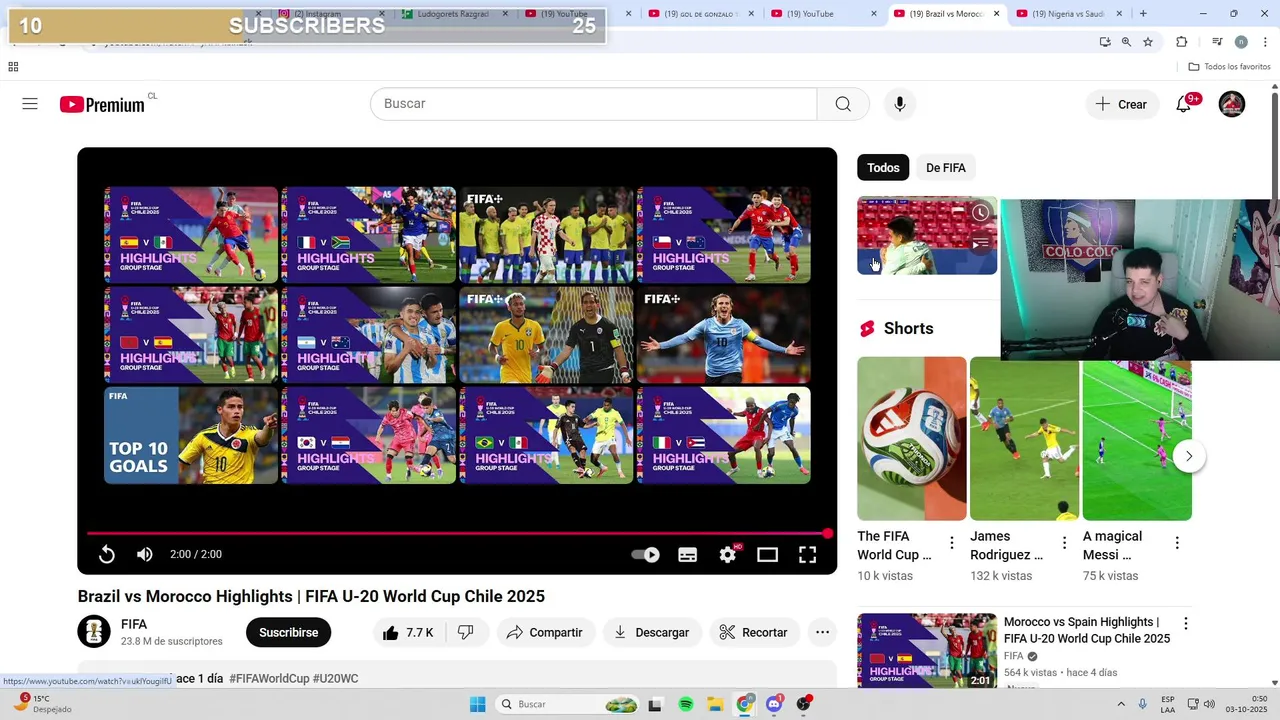Open options for A magical Messi short

1177,543
